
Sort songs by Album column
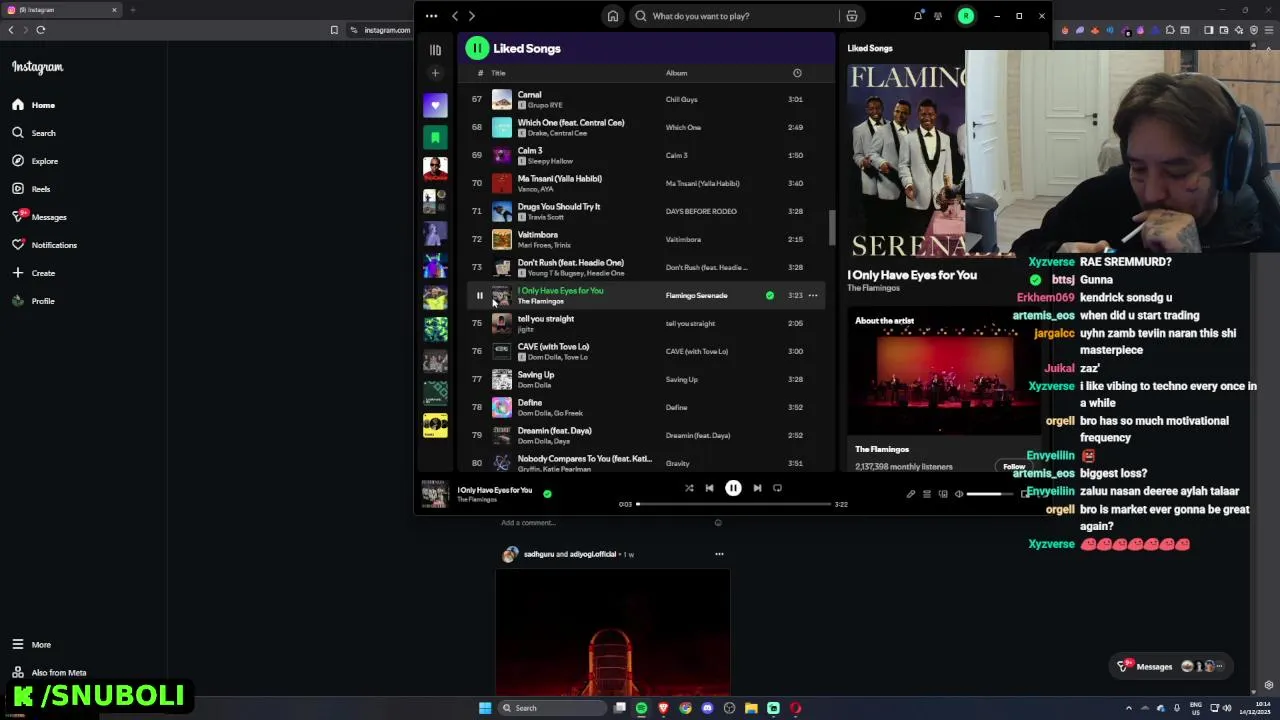point(677,73)
